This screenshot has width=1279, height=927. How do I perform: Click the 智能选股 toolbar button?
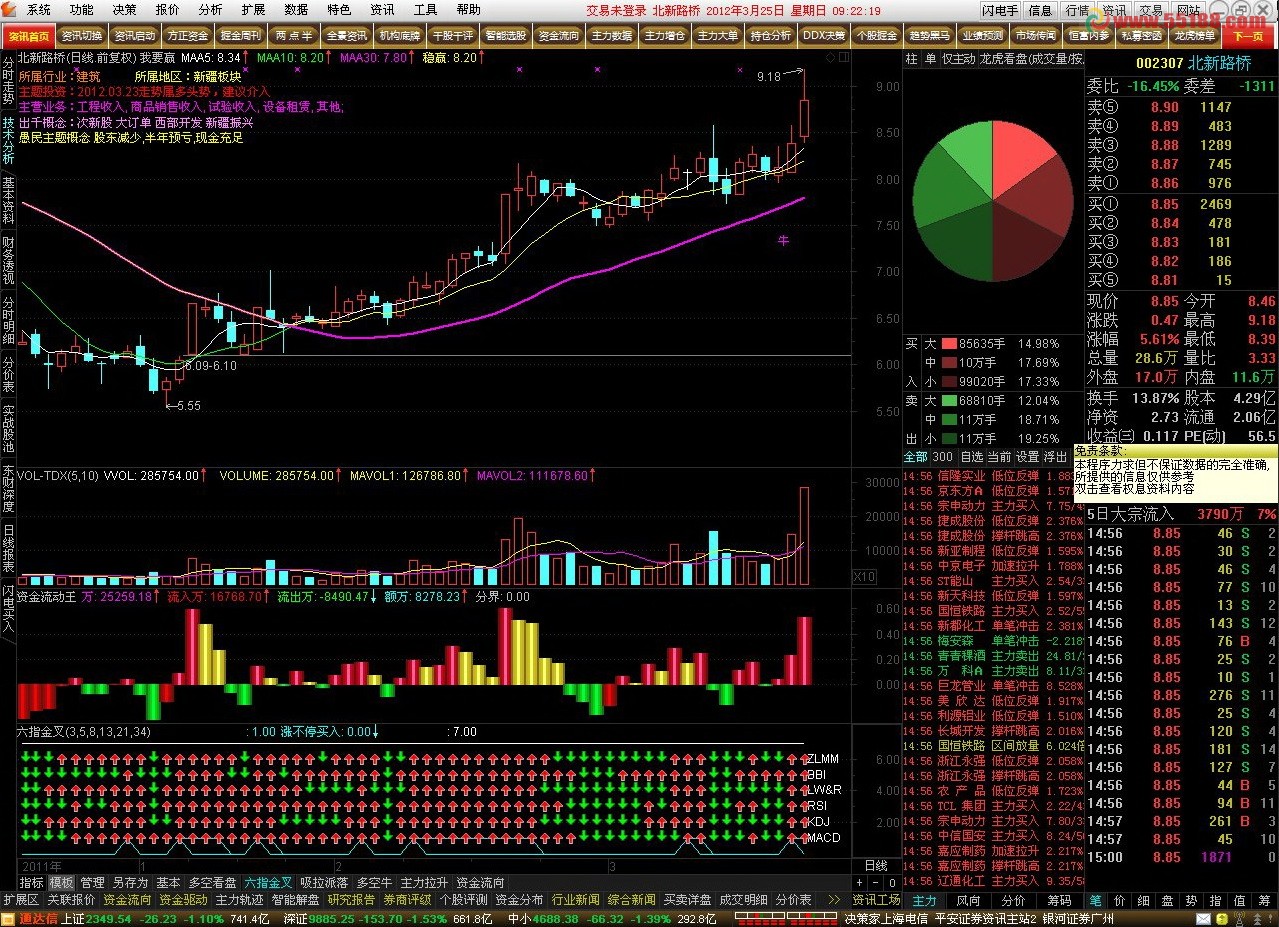[505, 36]
